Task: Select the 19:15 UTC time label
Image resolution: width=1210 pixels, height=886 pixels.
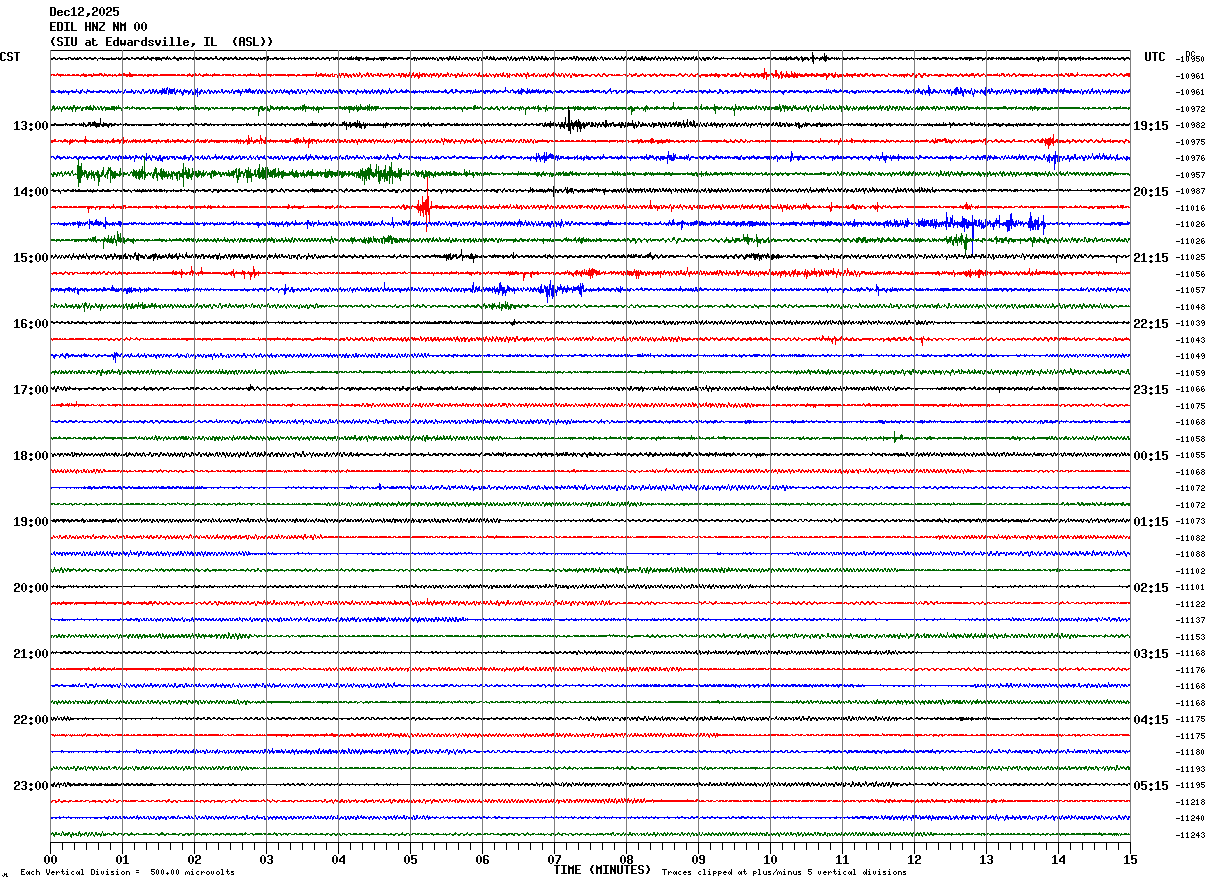Action: click(x=1150, y=126)
